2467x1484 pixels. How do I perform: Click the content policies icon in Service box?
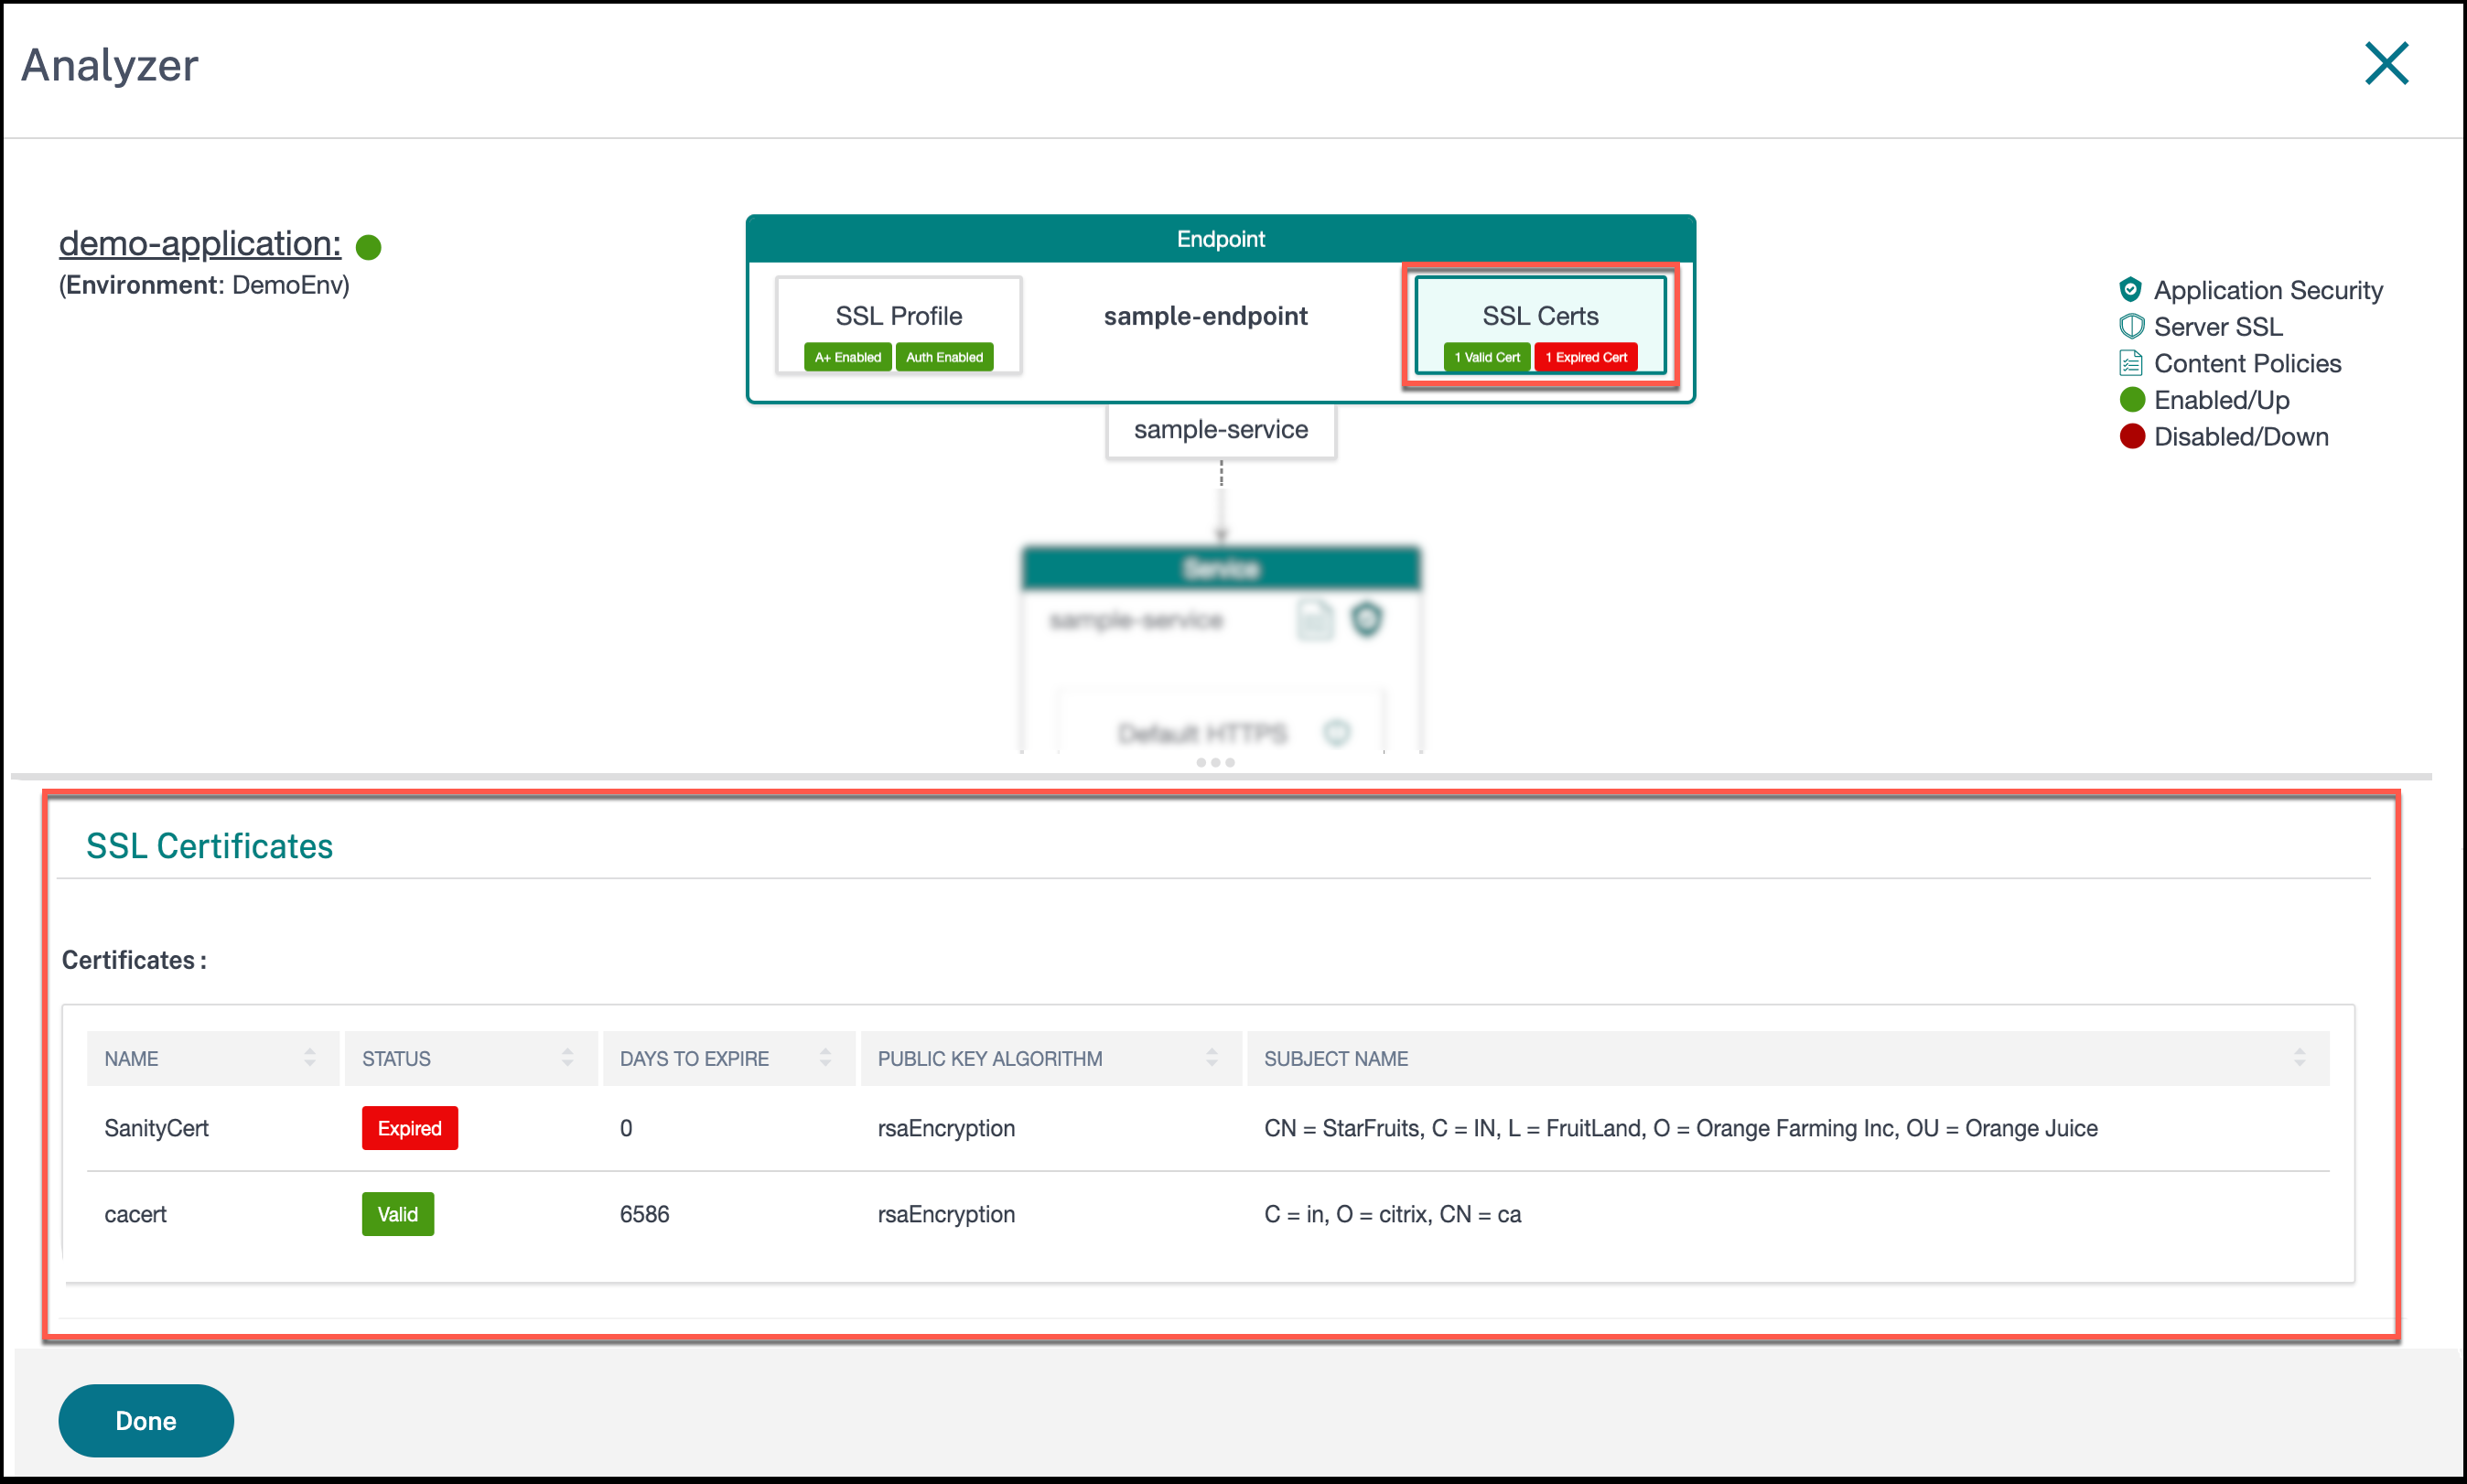click(1314, 620)
